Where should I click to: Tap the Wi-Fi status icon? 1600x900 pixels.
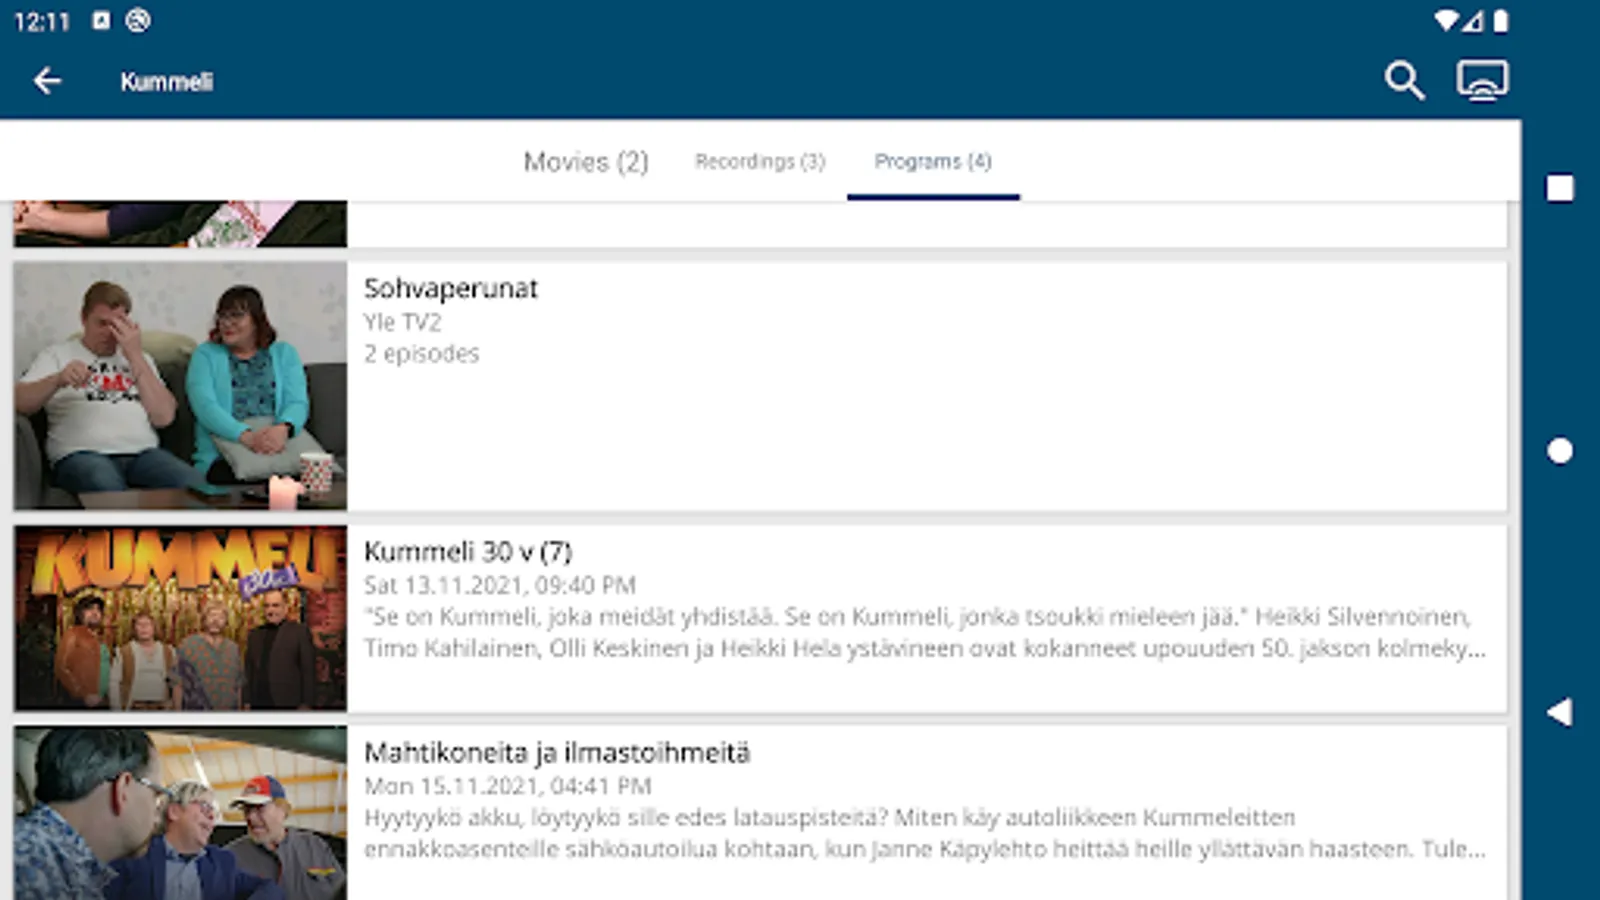1446,20
